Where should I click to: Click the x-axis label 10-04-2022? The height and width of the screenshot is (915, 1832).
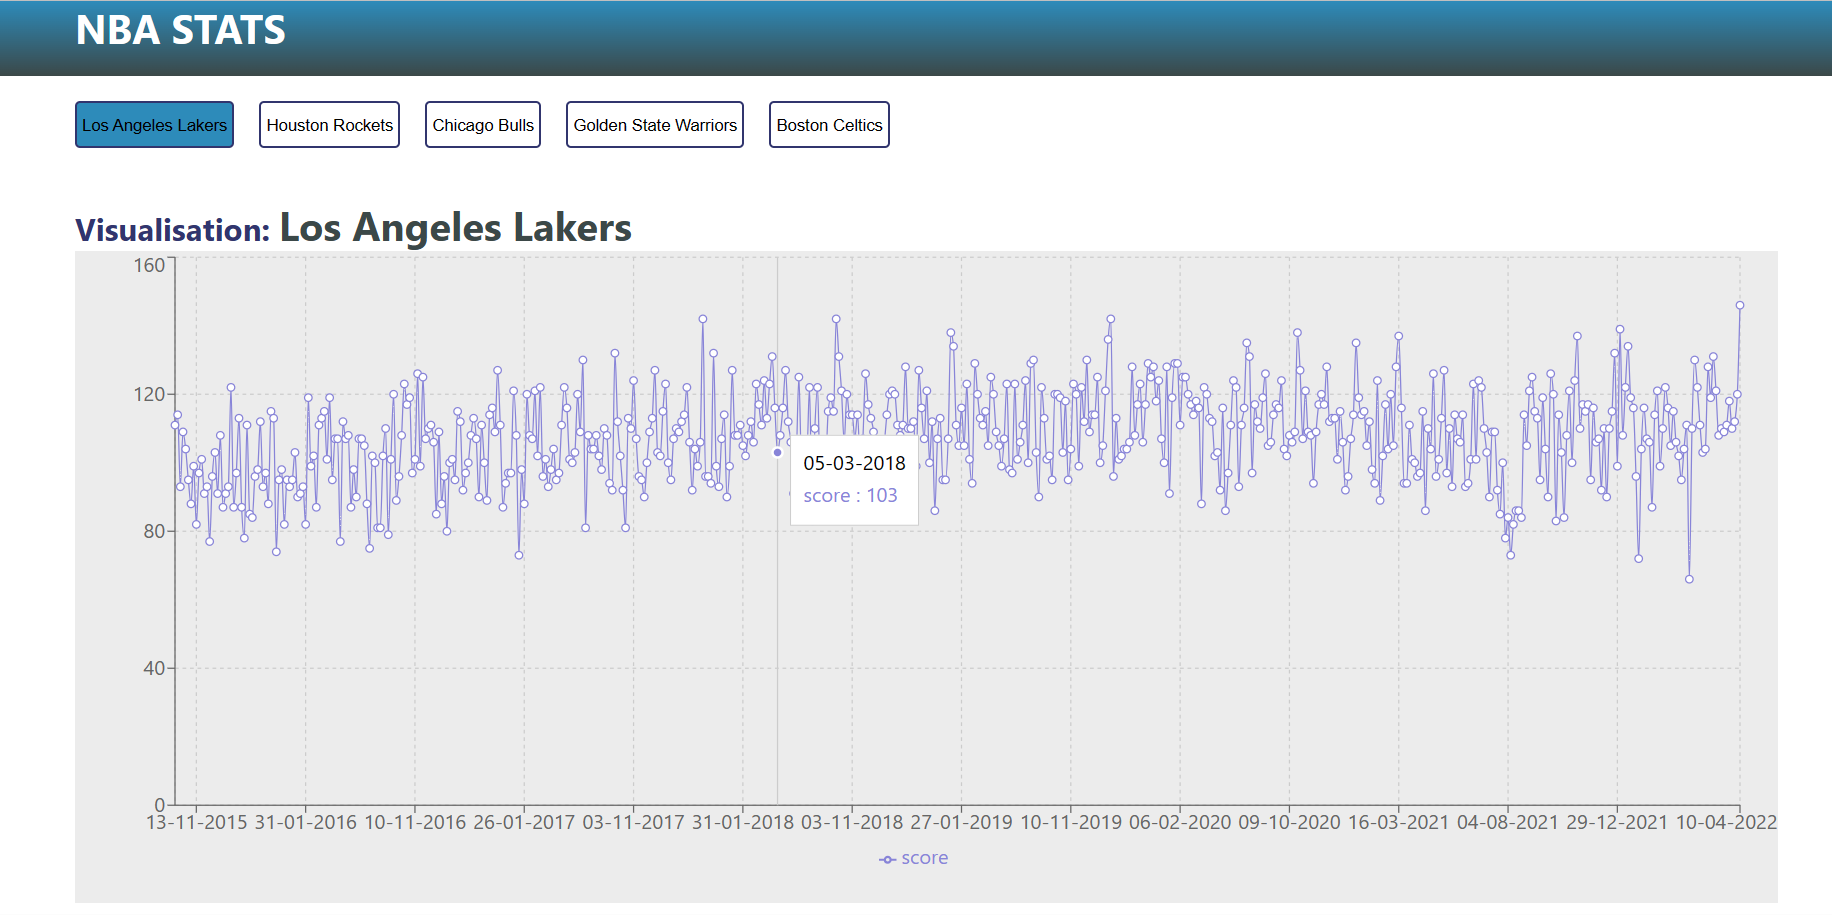1726,823
